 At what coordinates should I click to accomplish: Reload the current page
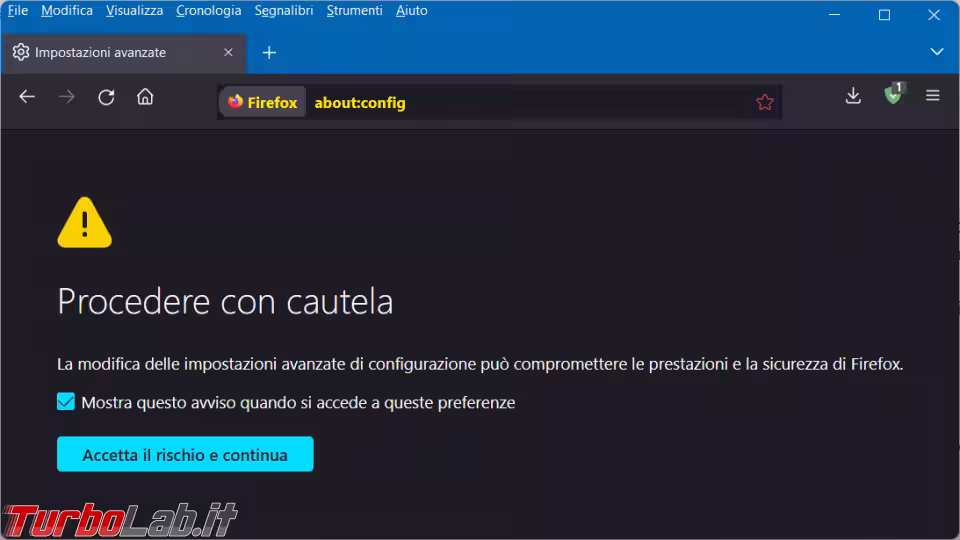click(x=106, y=97)
